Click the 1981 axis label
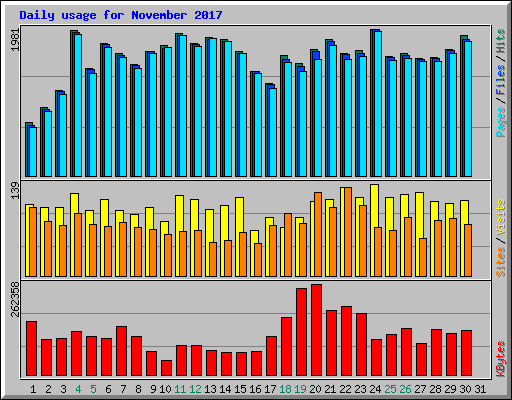Screen dimensions: 512x400 click(15, 40)
